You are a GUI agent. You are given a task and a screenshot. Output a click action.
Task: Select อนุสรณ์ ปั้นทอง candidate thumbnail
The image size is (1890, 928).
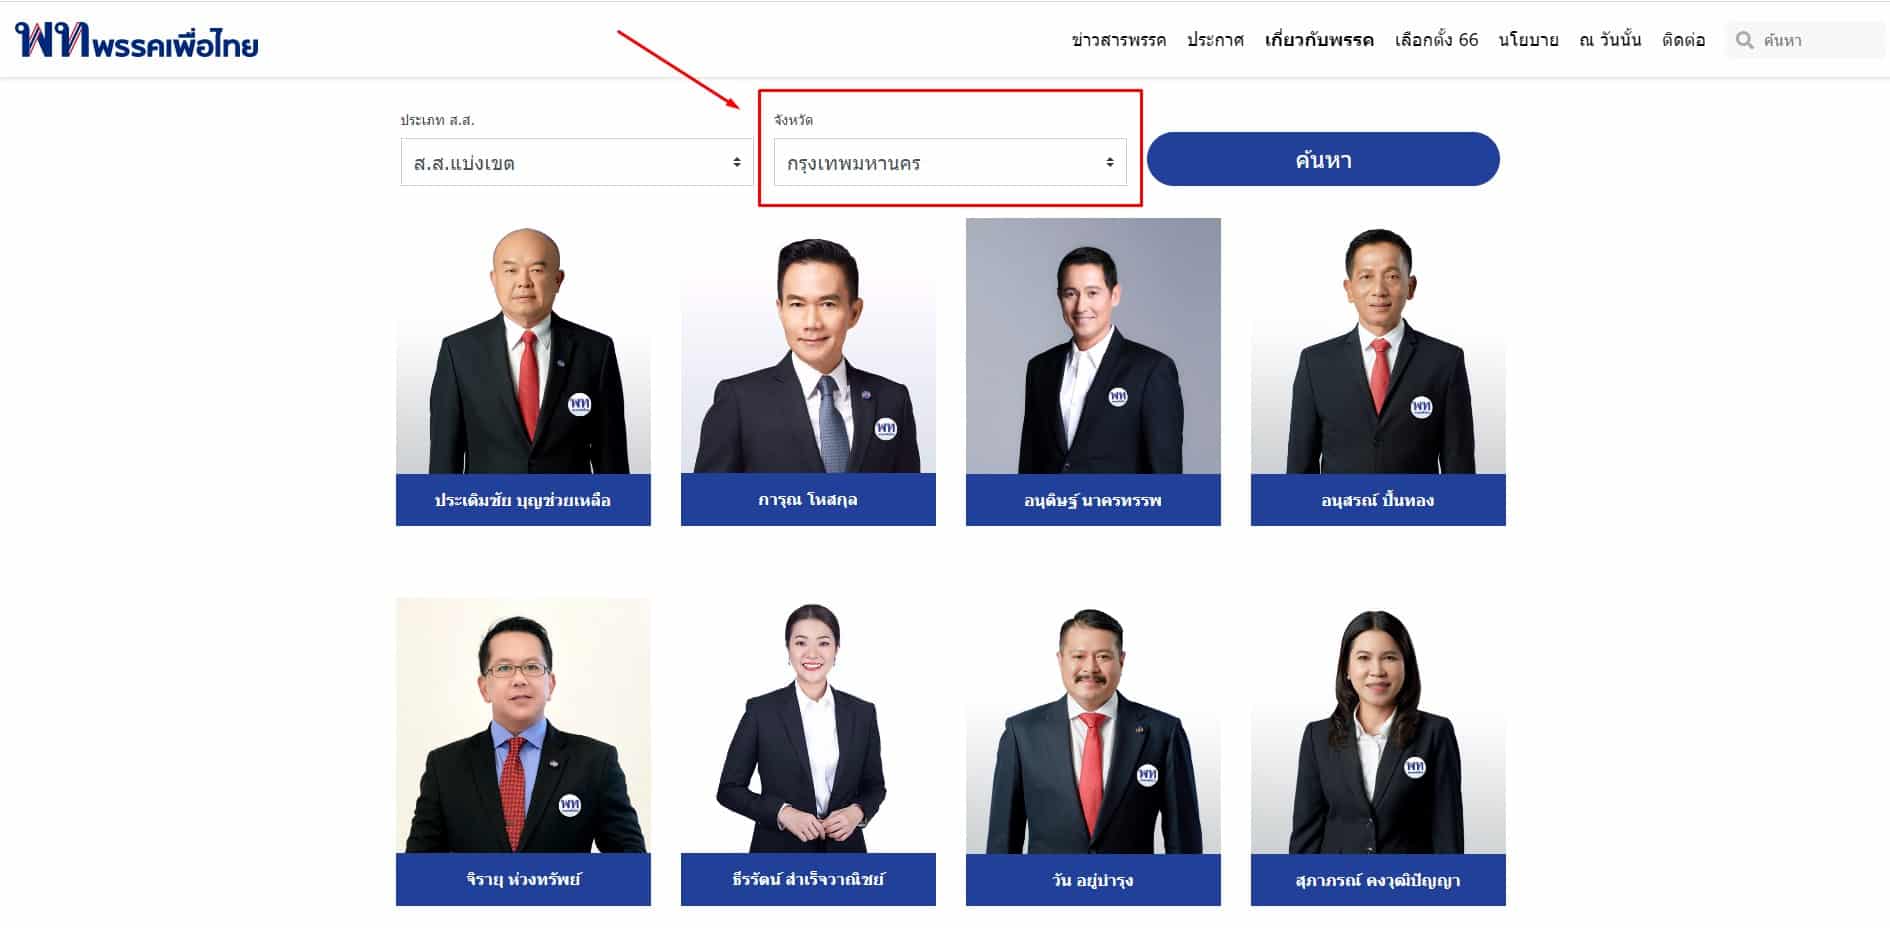1377,350
